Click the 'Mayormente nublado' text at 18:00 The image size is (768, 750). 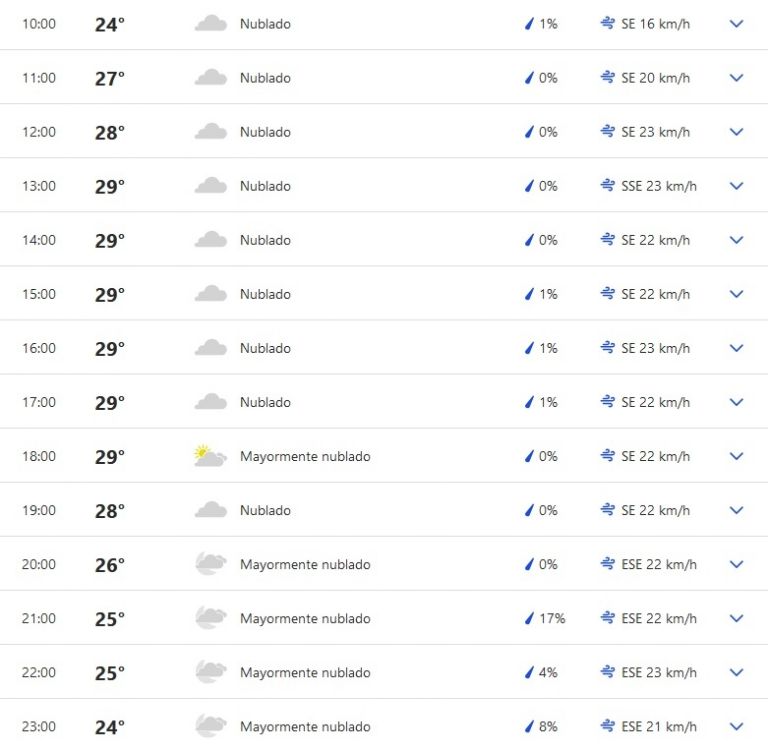coord(305,456)
